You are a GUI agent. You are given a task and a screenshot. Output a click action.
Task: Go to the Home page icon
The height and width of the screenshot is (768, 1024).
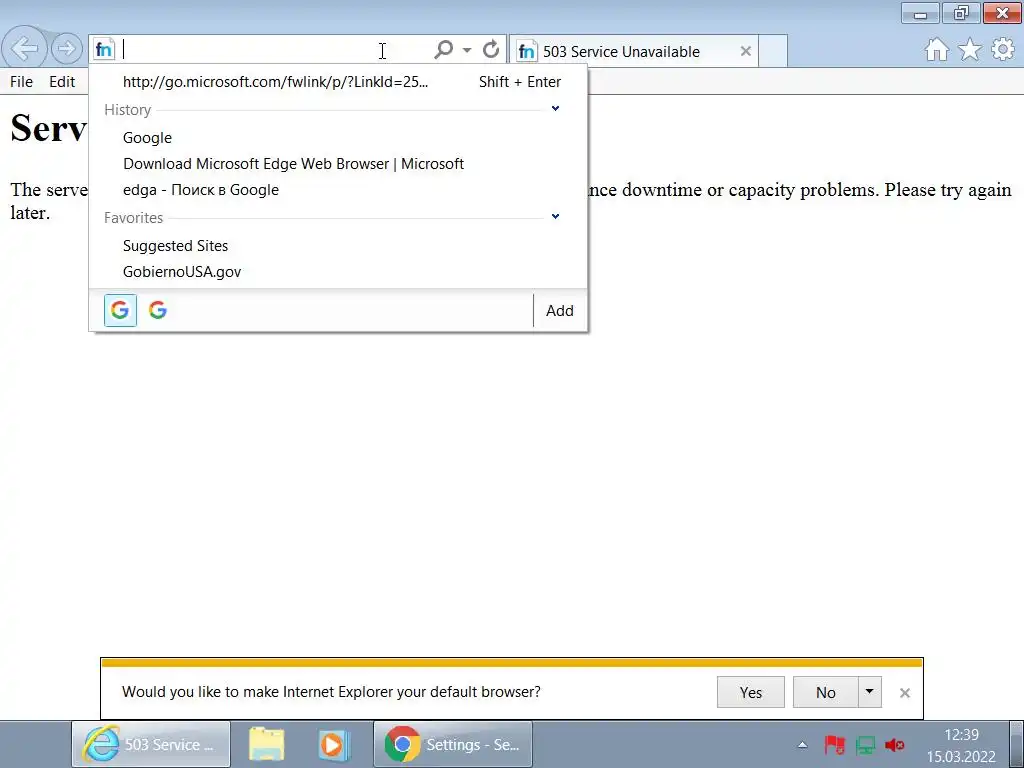pos(936,50)
